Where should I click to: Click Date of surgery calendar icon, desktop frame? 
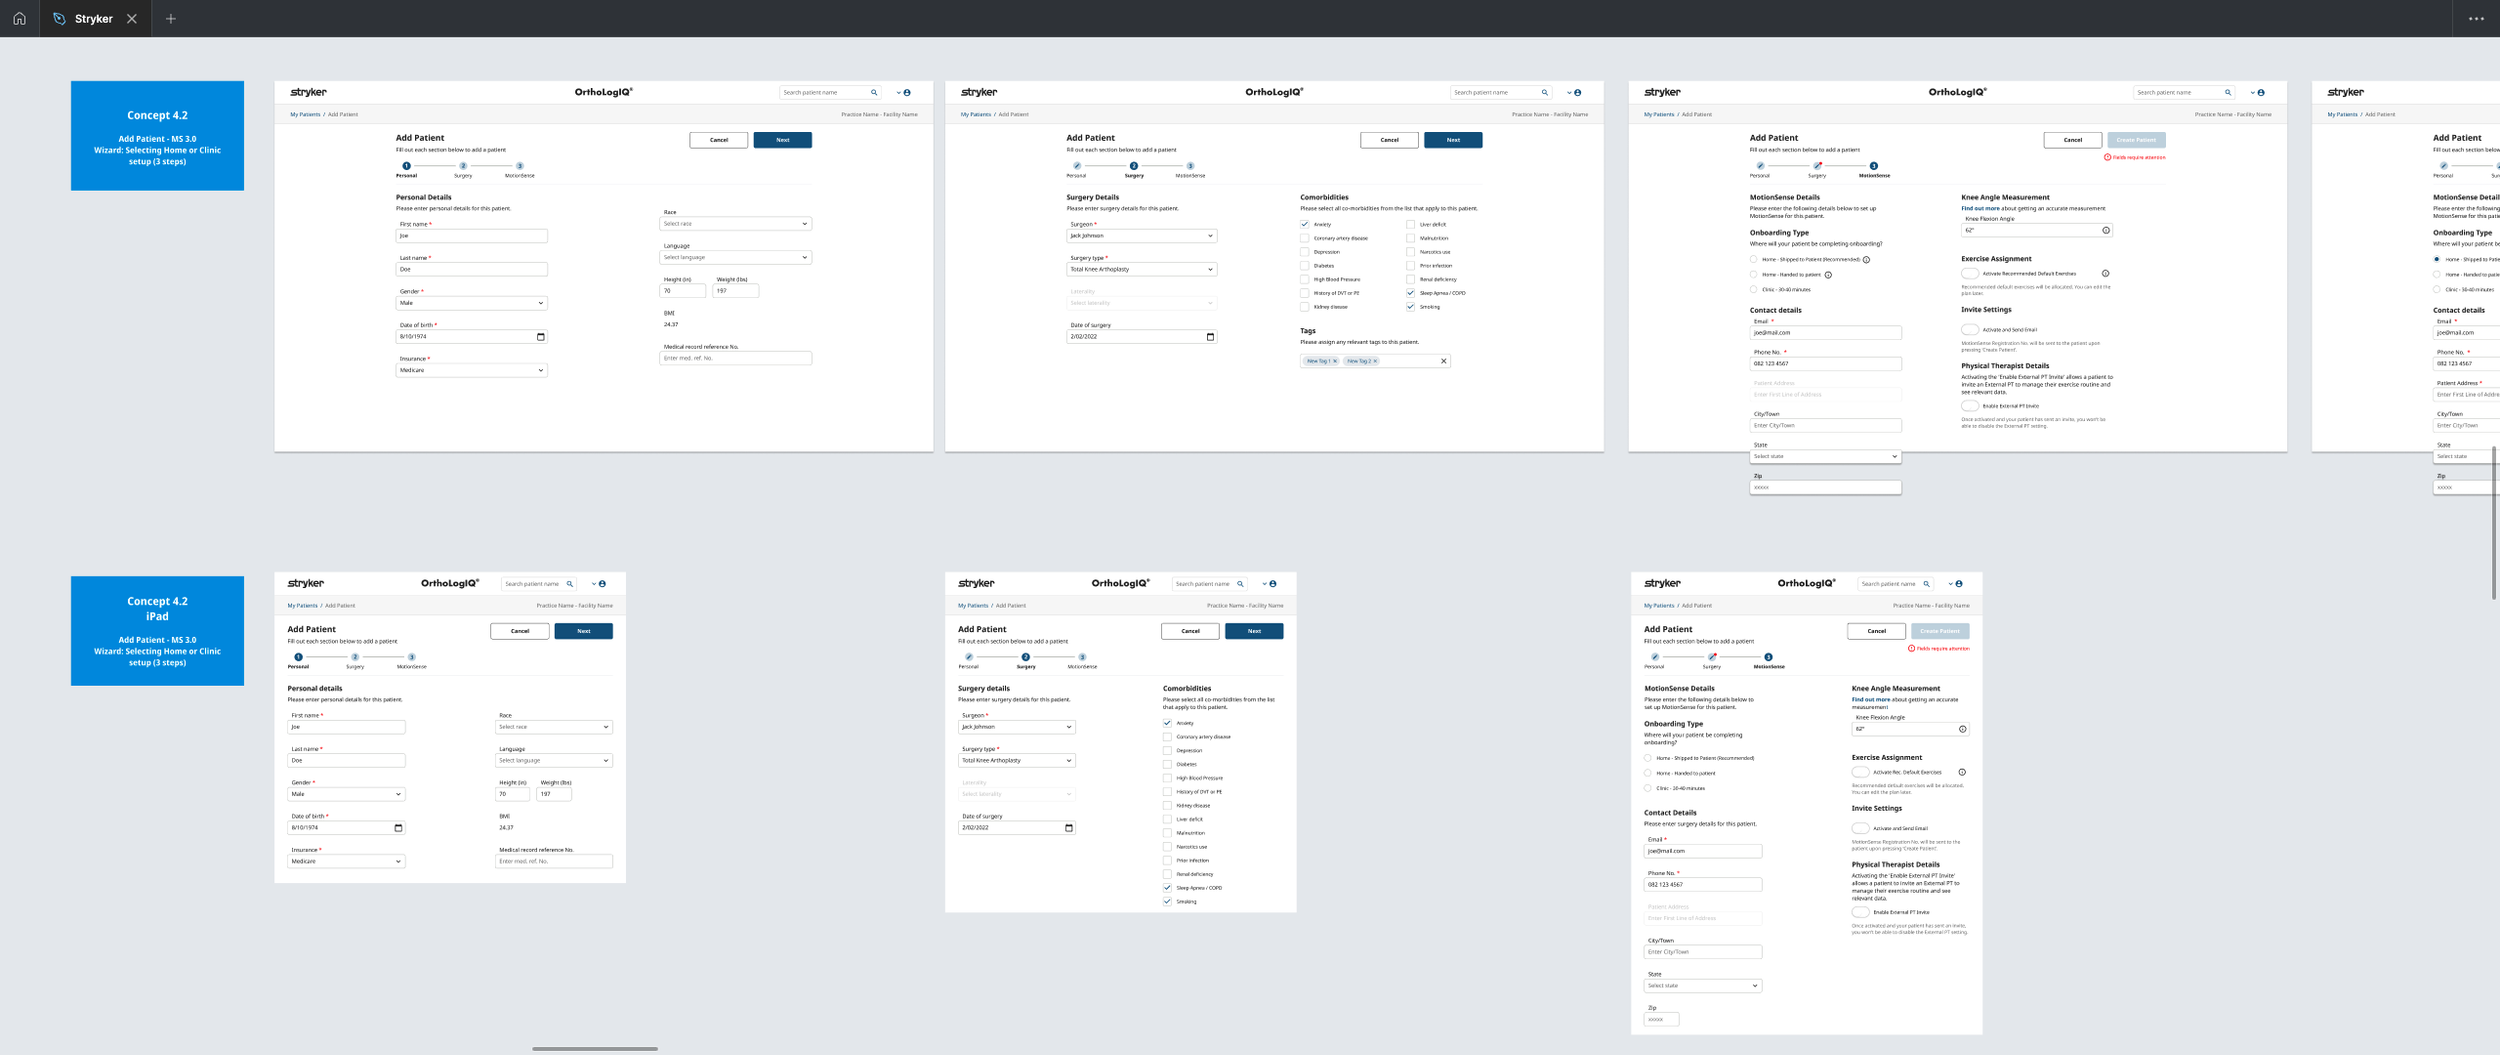1210,337
